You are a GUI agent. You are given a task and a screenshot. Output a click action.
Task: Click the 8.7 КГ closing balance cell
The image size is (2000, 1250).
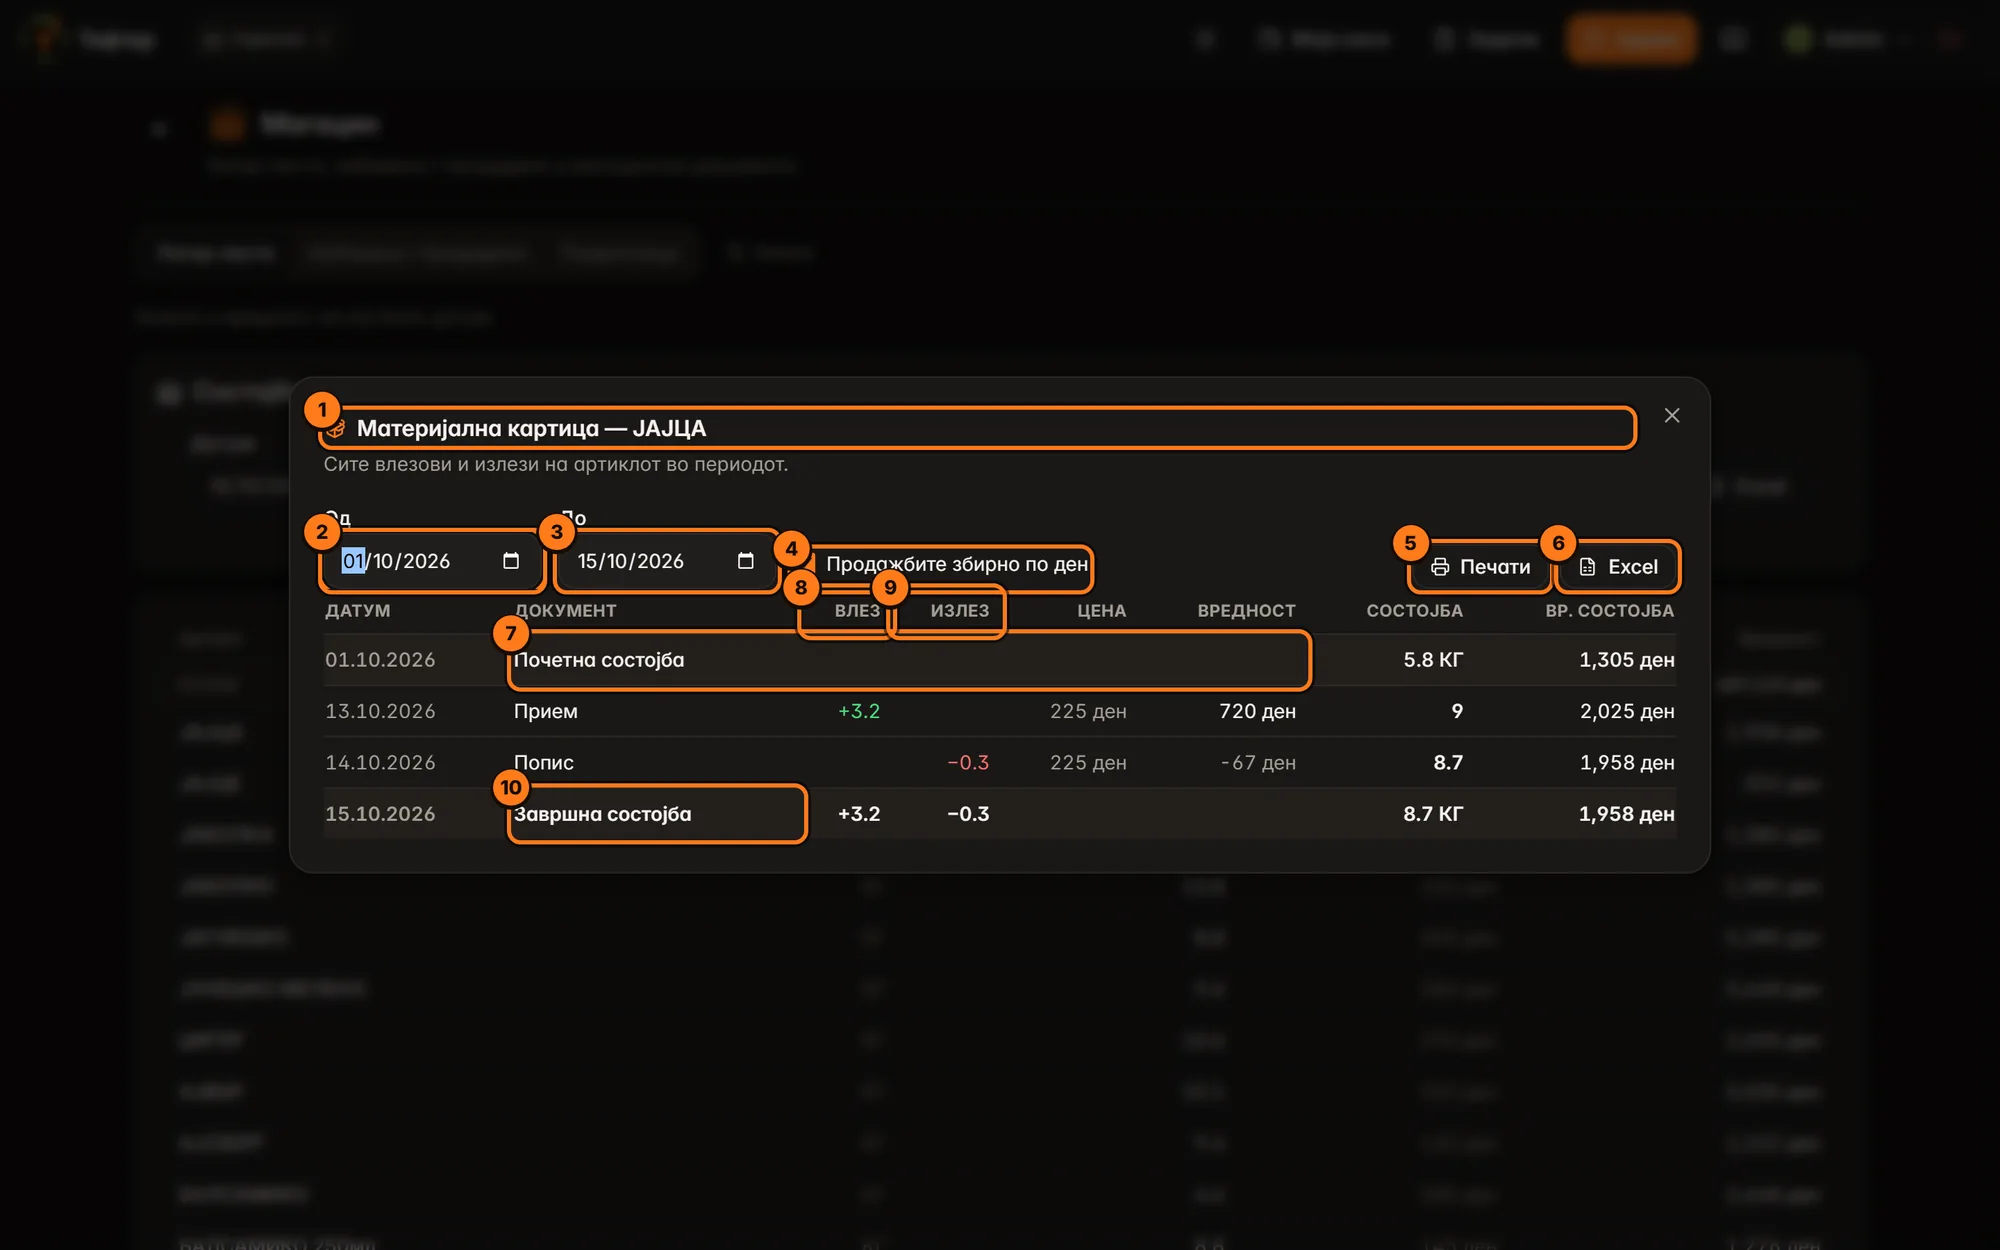click(x=1433, y=814)
